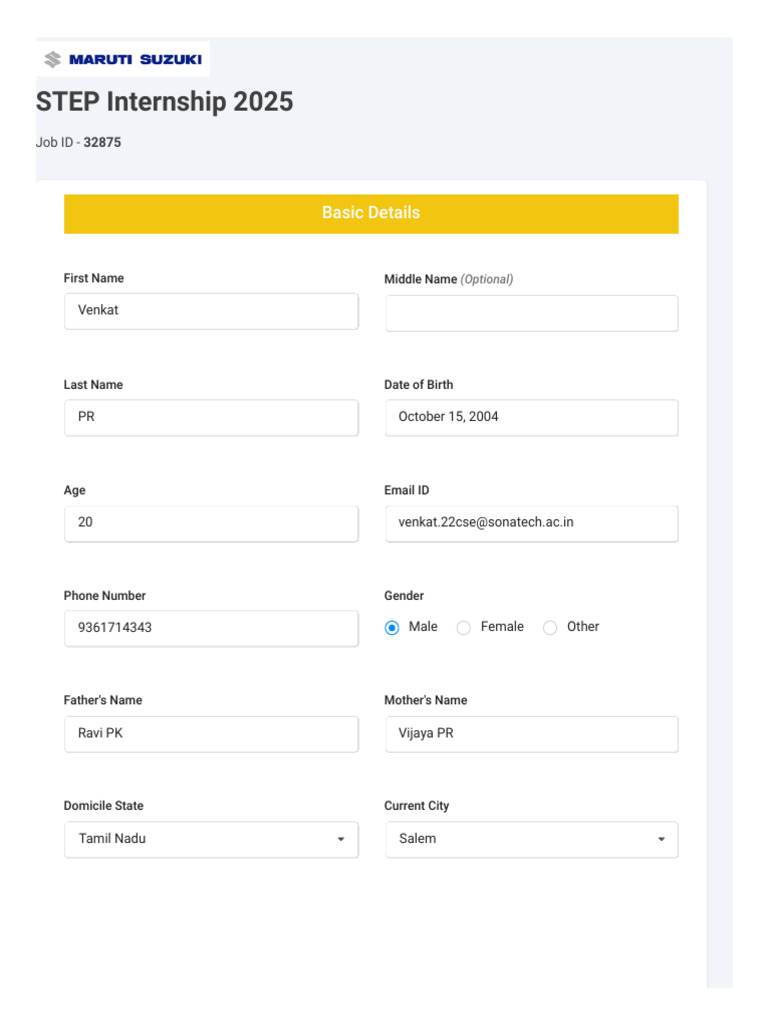768x1024 pixels.
Task: Open the Date of Birth field
Action: point(531,417)
